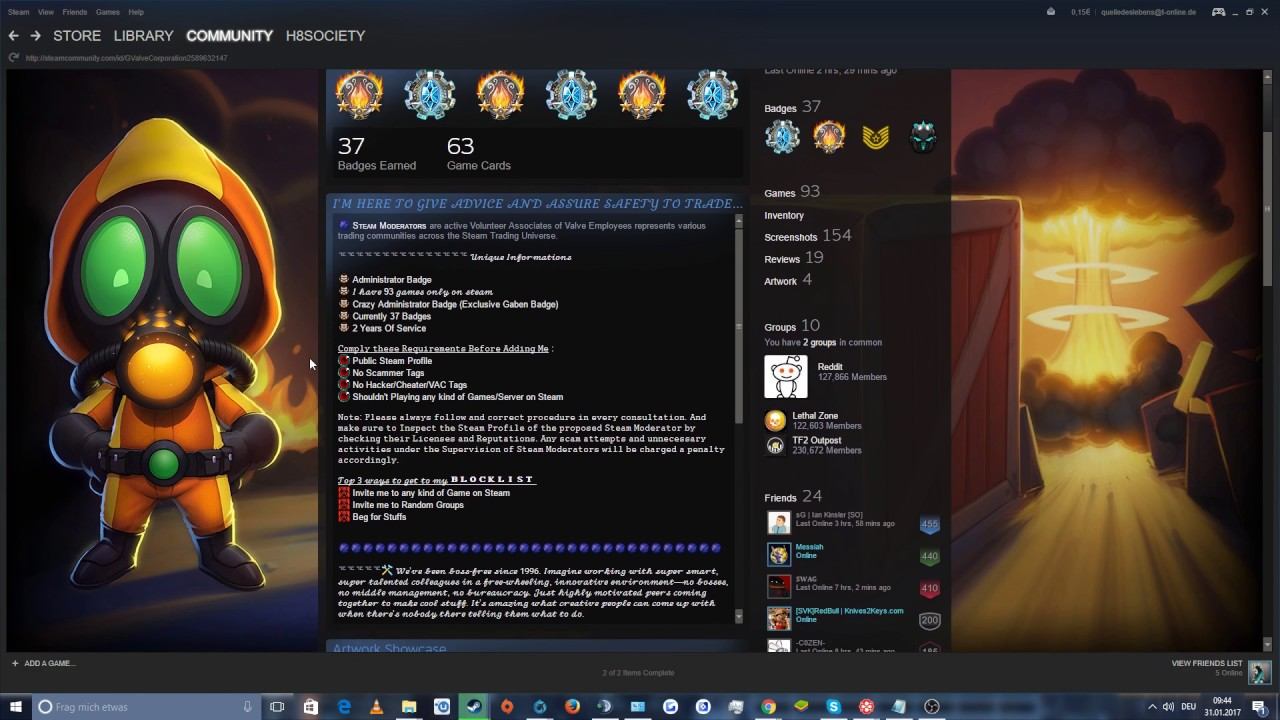
Task: Open the 37 Badges Earned link
Action: [x=377, y=154]
